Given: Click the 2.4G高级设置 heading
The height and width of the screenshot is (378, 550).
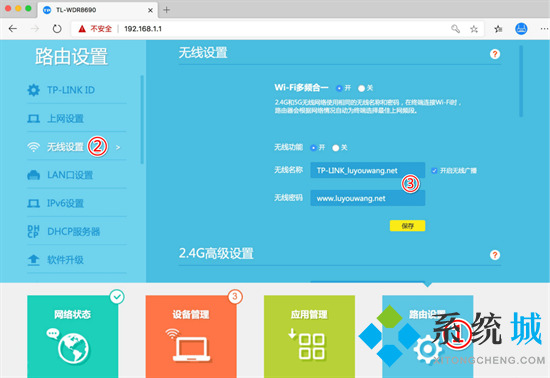Looking at the screenshot, I should 216,253.
